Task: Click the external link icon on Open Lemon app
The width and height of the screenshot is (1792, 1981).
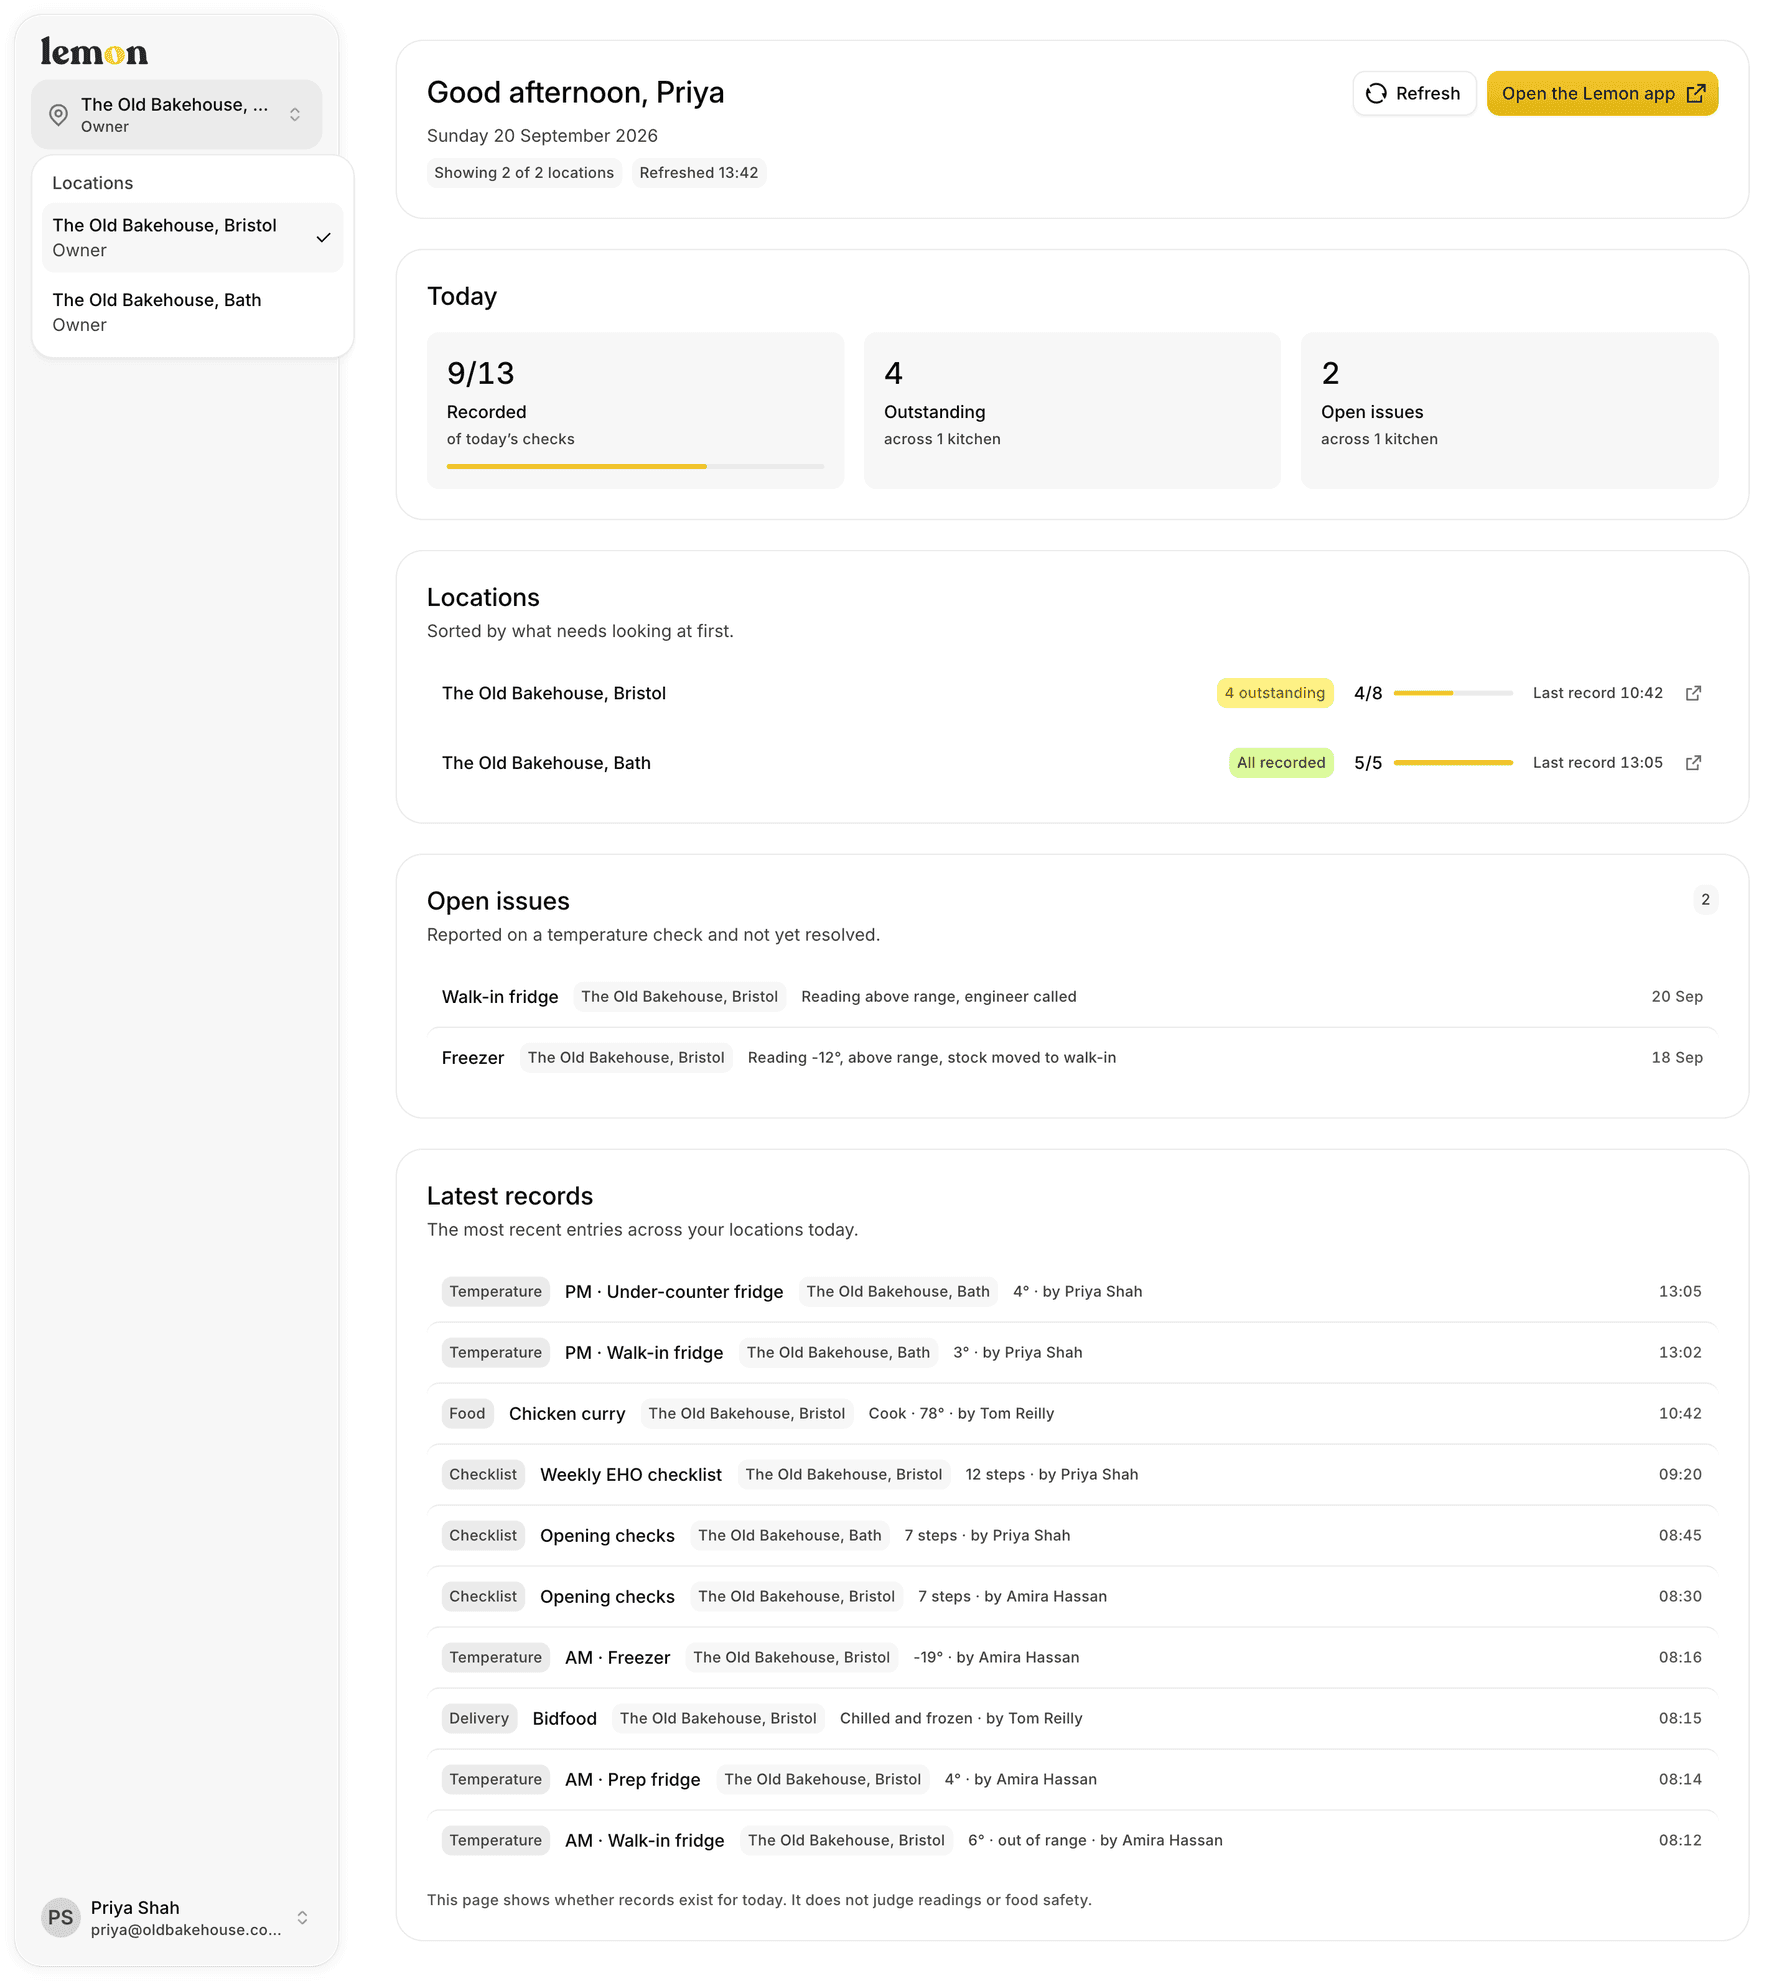Action: tap(1696, 93)
